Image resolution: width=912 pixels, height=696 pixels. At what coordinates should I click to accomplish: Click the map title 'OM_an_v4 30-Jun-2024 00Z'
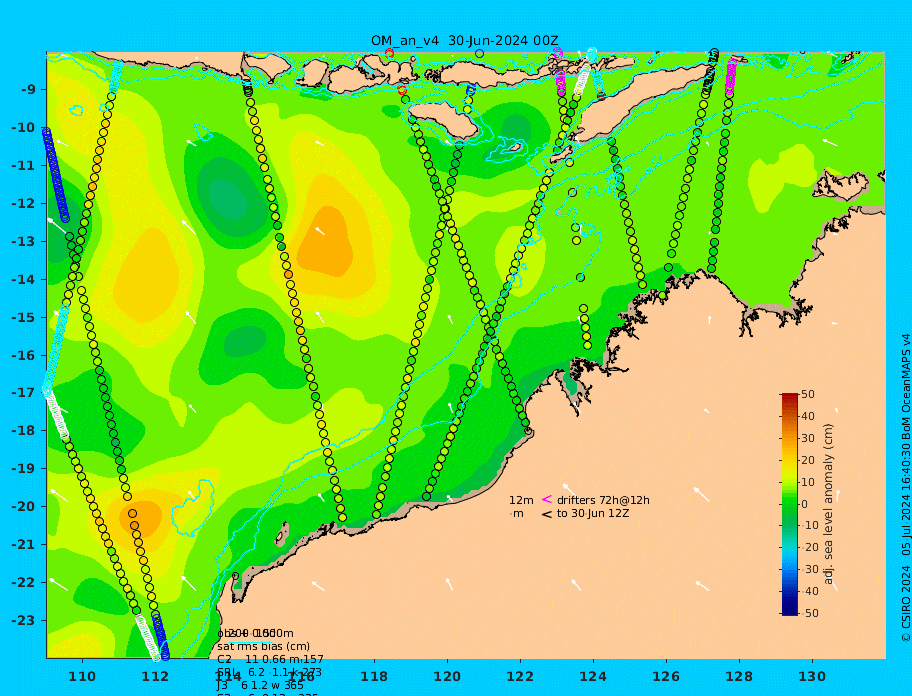coord(465,41)
